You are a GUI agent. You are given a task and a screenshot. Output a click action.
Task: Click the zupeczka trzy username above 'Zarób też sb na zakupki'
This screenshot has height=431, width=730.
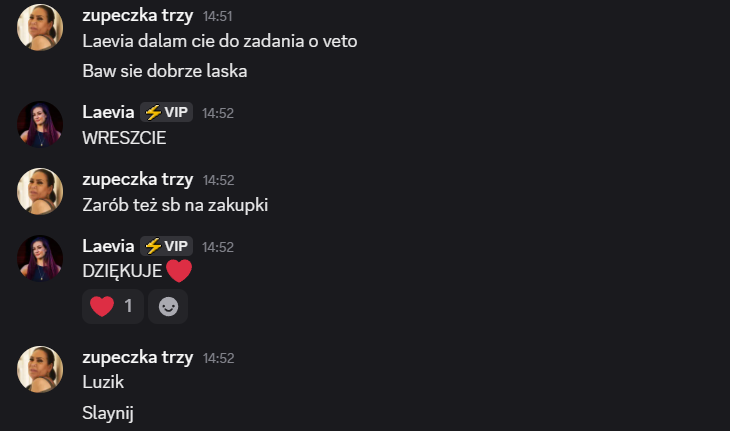click(137, 179)
